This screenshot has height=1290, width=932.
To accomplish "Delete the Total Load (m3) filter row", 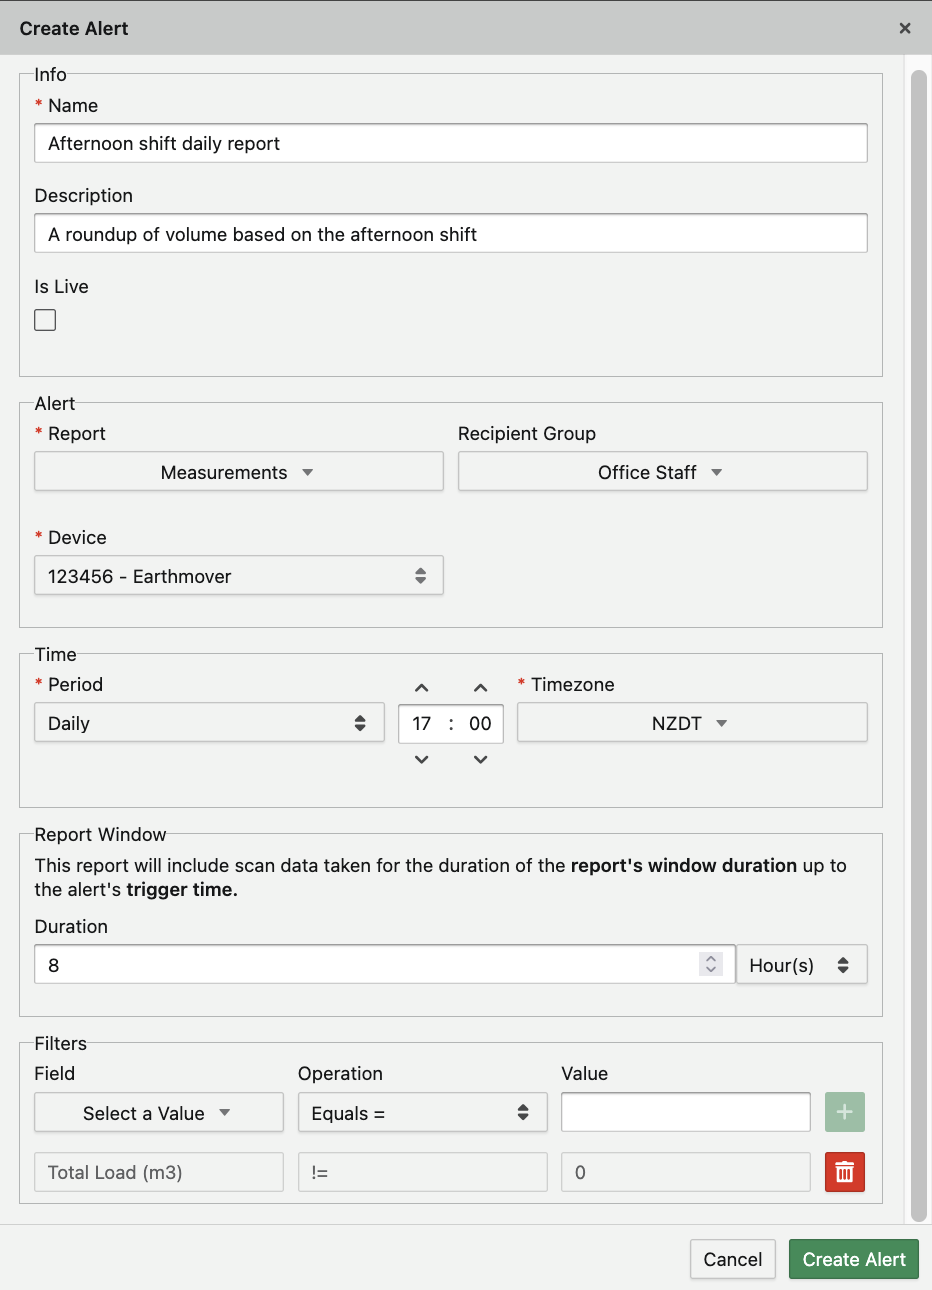I will 844,1172.
